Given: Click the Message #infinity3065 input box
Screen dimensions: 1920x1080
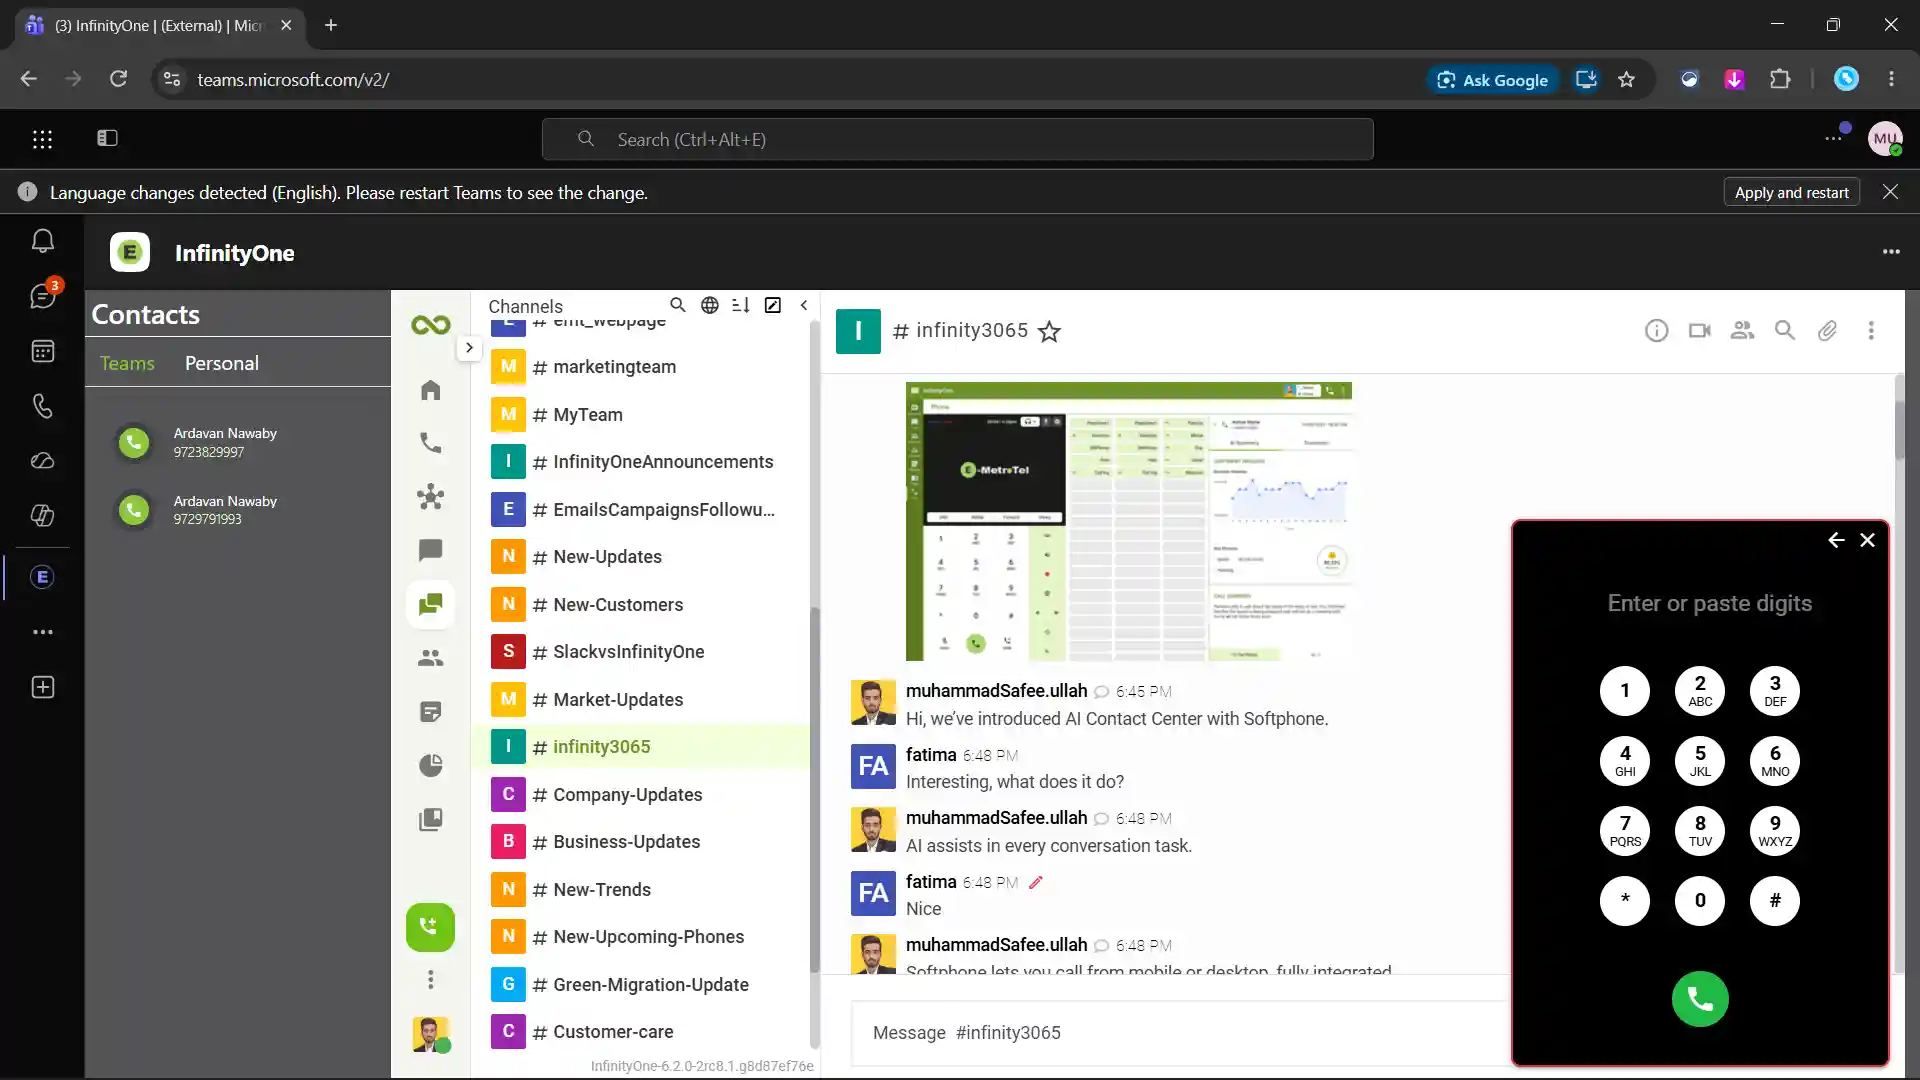Looking at the screenshot, I should (x=1180, y=1033).
